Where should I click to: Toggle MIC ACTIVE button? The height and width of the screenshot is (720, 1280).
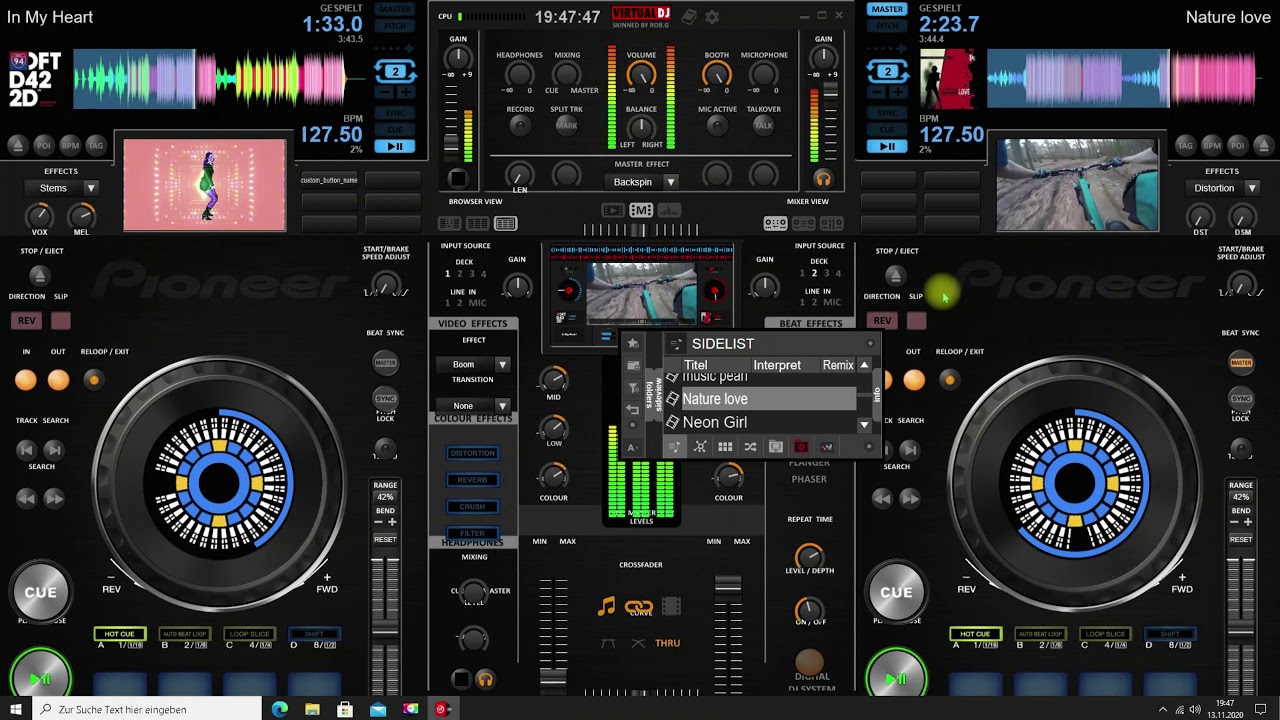coord(717,125)
